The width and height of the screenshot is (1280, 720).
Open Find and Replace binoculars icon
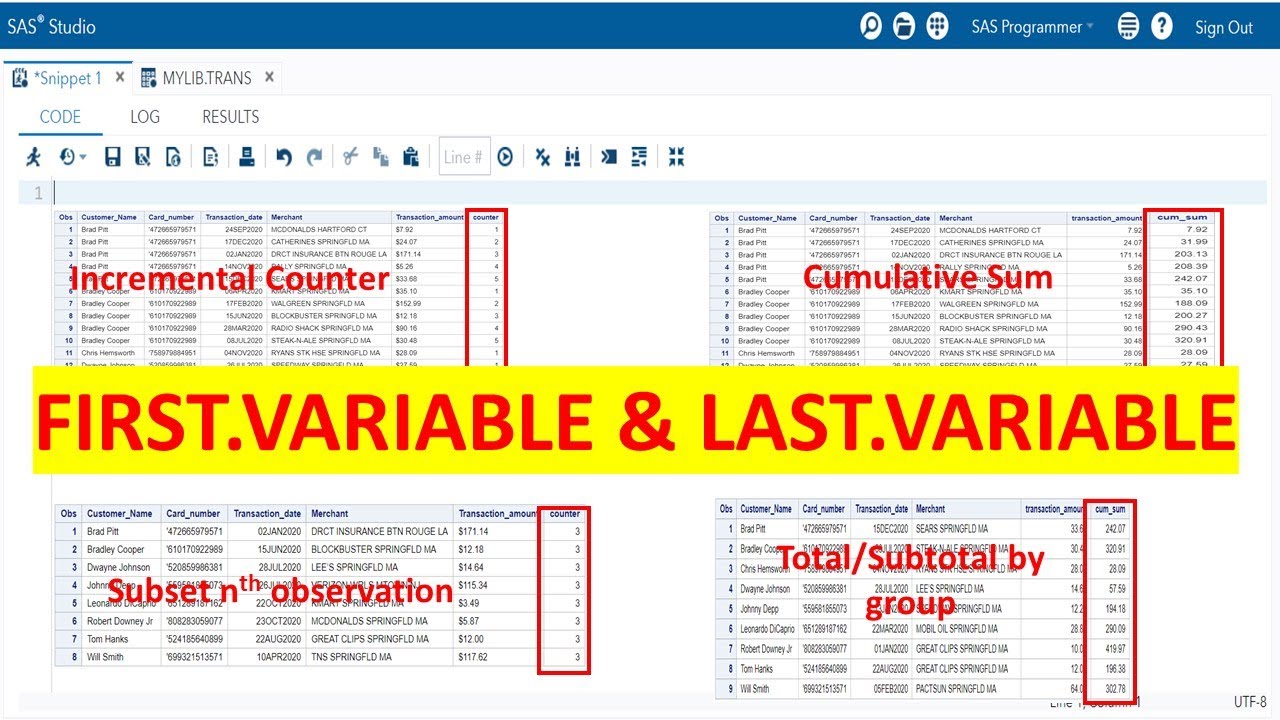point(573,157)
